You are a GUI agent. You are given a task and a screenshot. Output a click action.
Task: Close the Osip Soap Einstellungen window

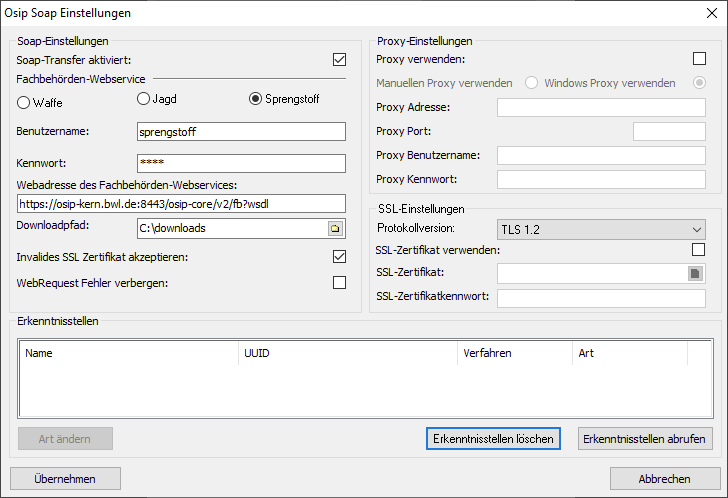712,13
